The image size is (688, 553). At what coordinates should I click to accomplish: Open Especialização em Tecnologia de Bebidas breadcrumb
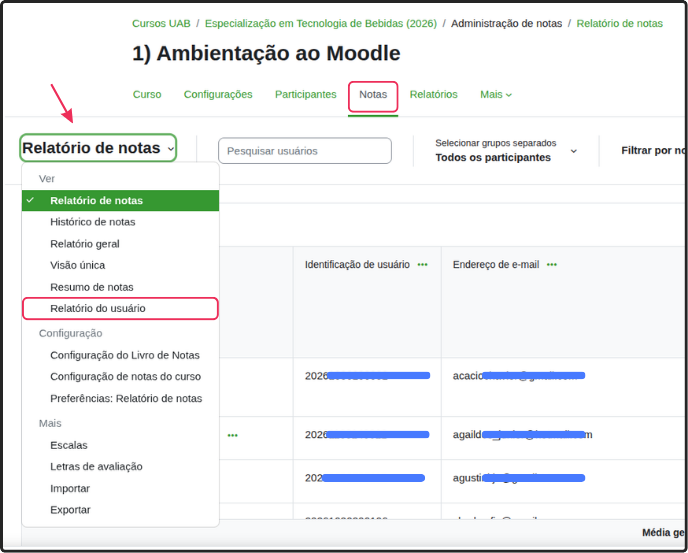point(320,23)
